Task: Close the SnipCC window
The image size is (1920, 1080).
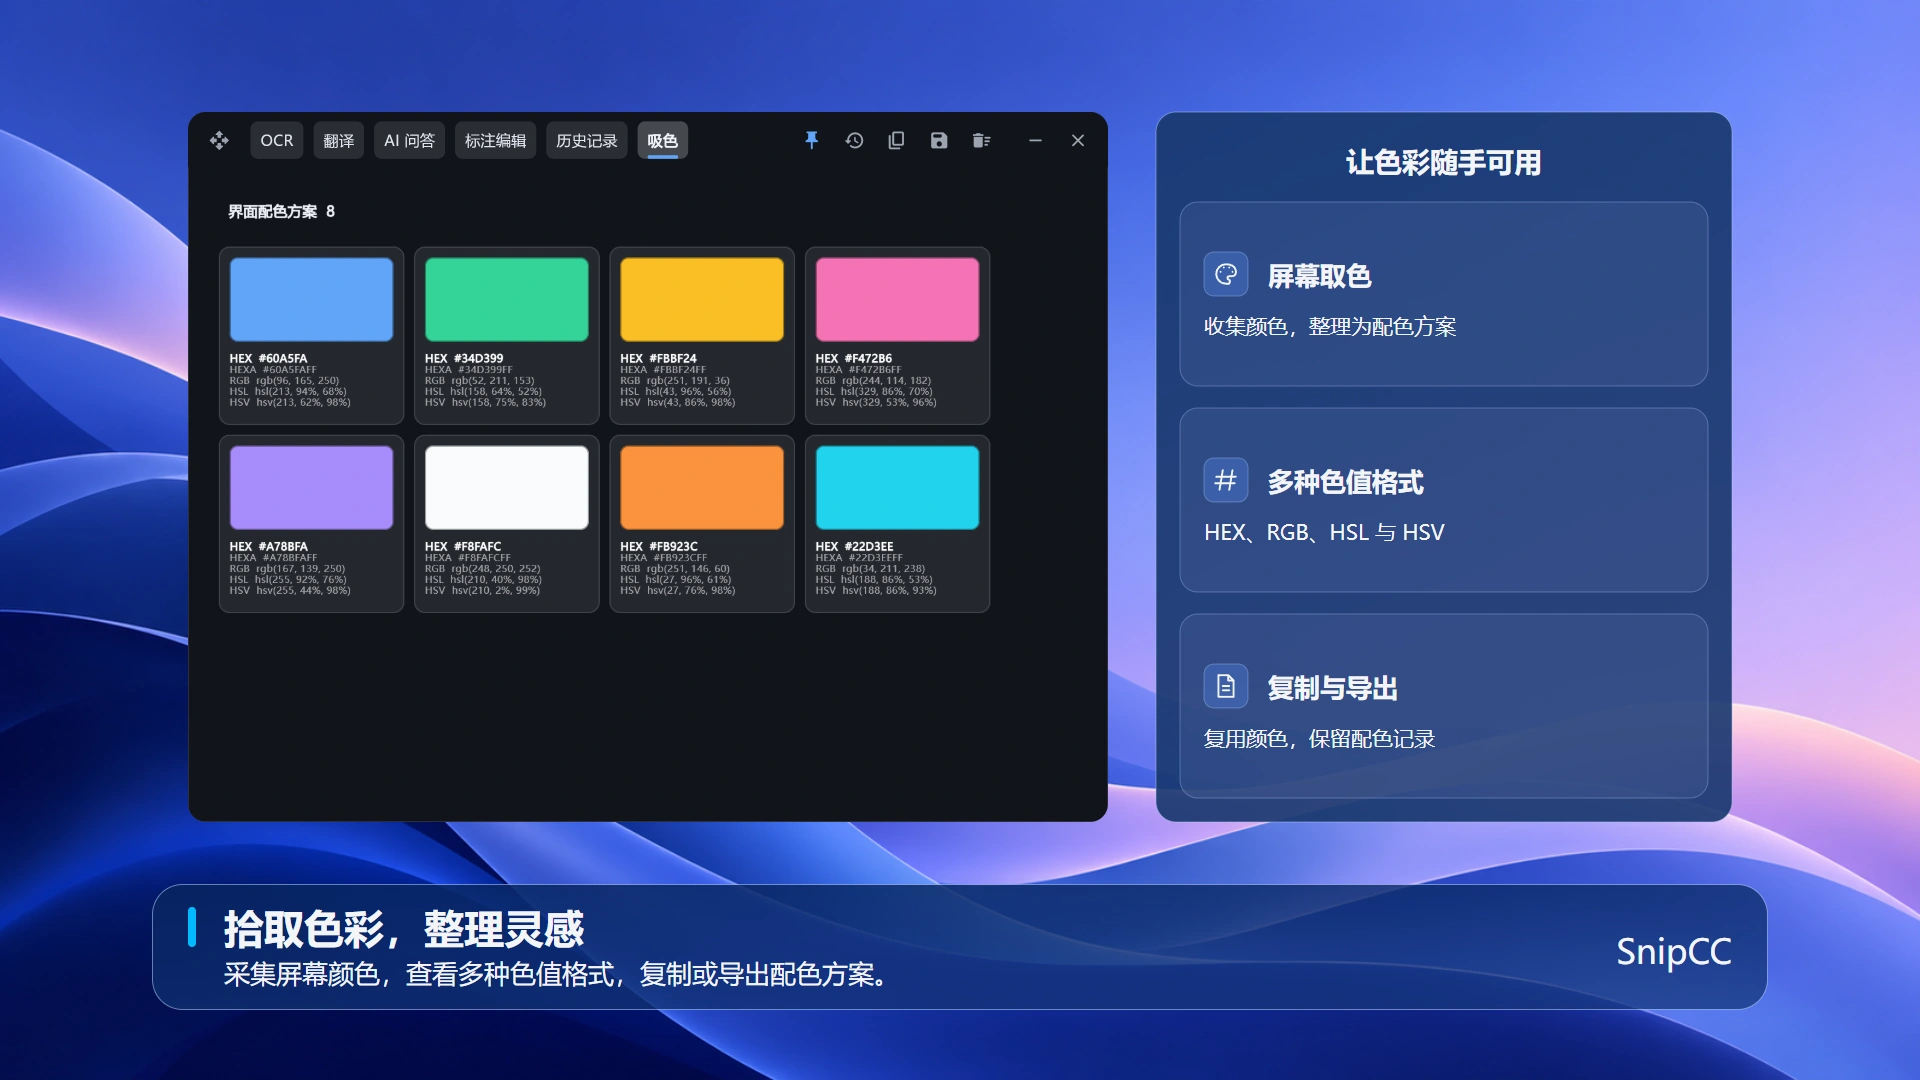Action: pyautogui.click(x=1078, y=141)
